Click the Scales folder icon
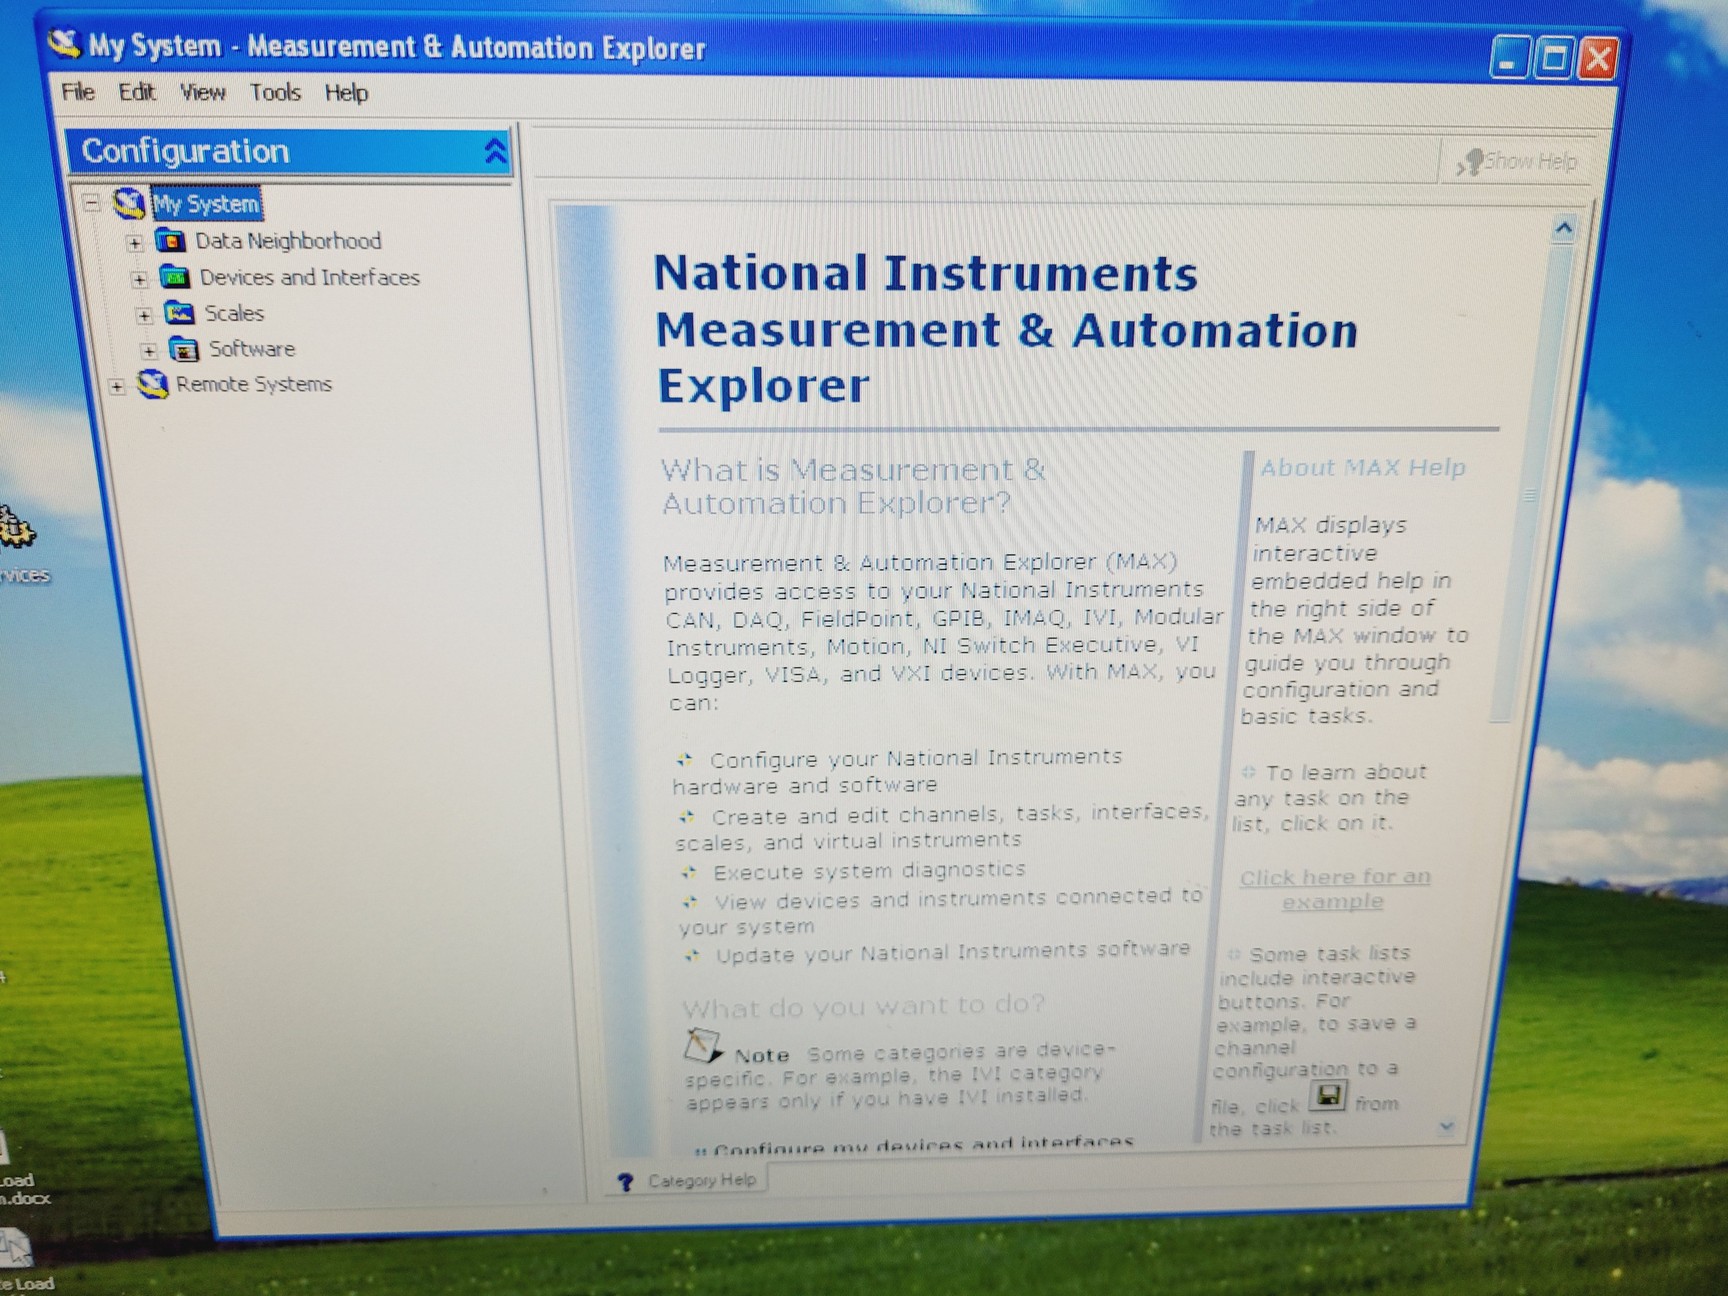Viewport: 1728px width, 1296px height. (179, 313)
